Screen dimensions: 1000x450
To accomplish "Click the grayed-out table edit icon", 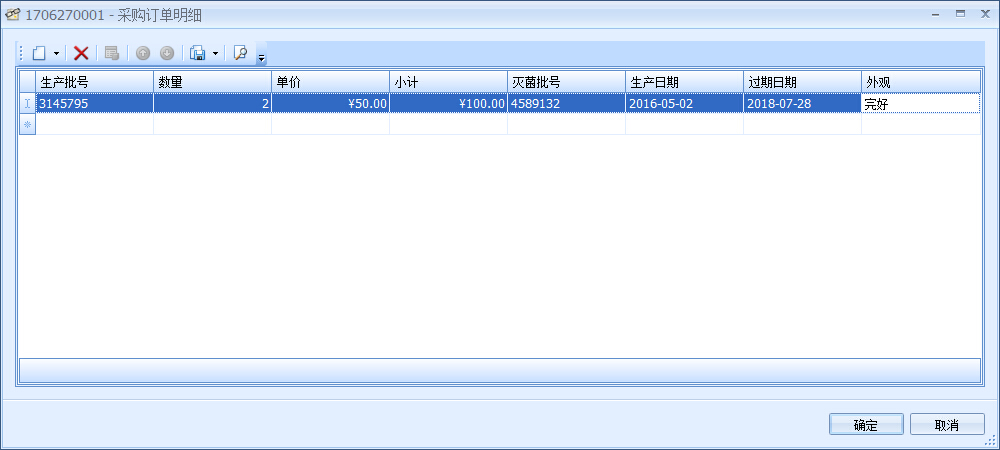I will pyautogui.click(x=111, y=53).
